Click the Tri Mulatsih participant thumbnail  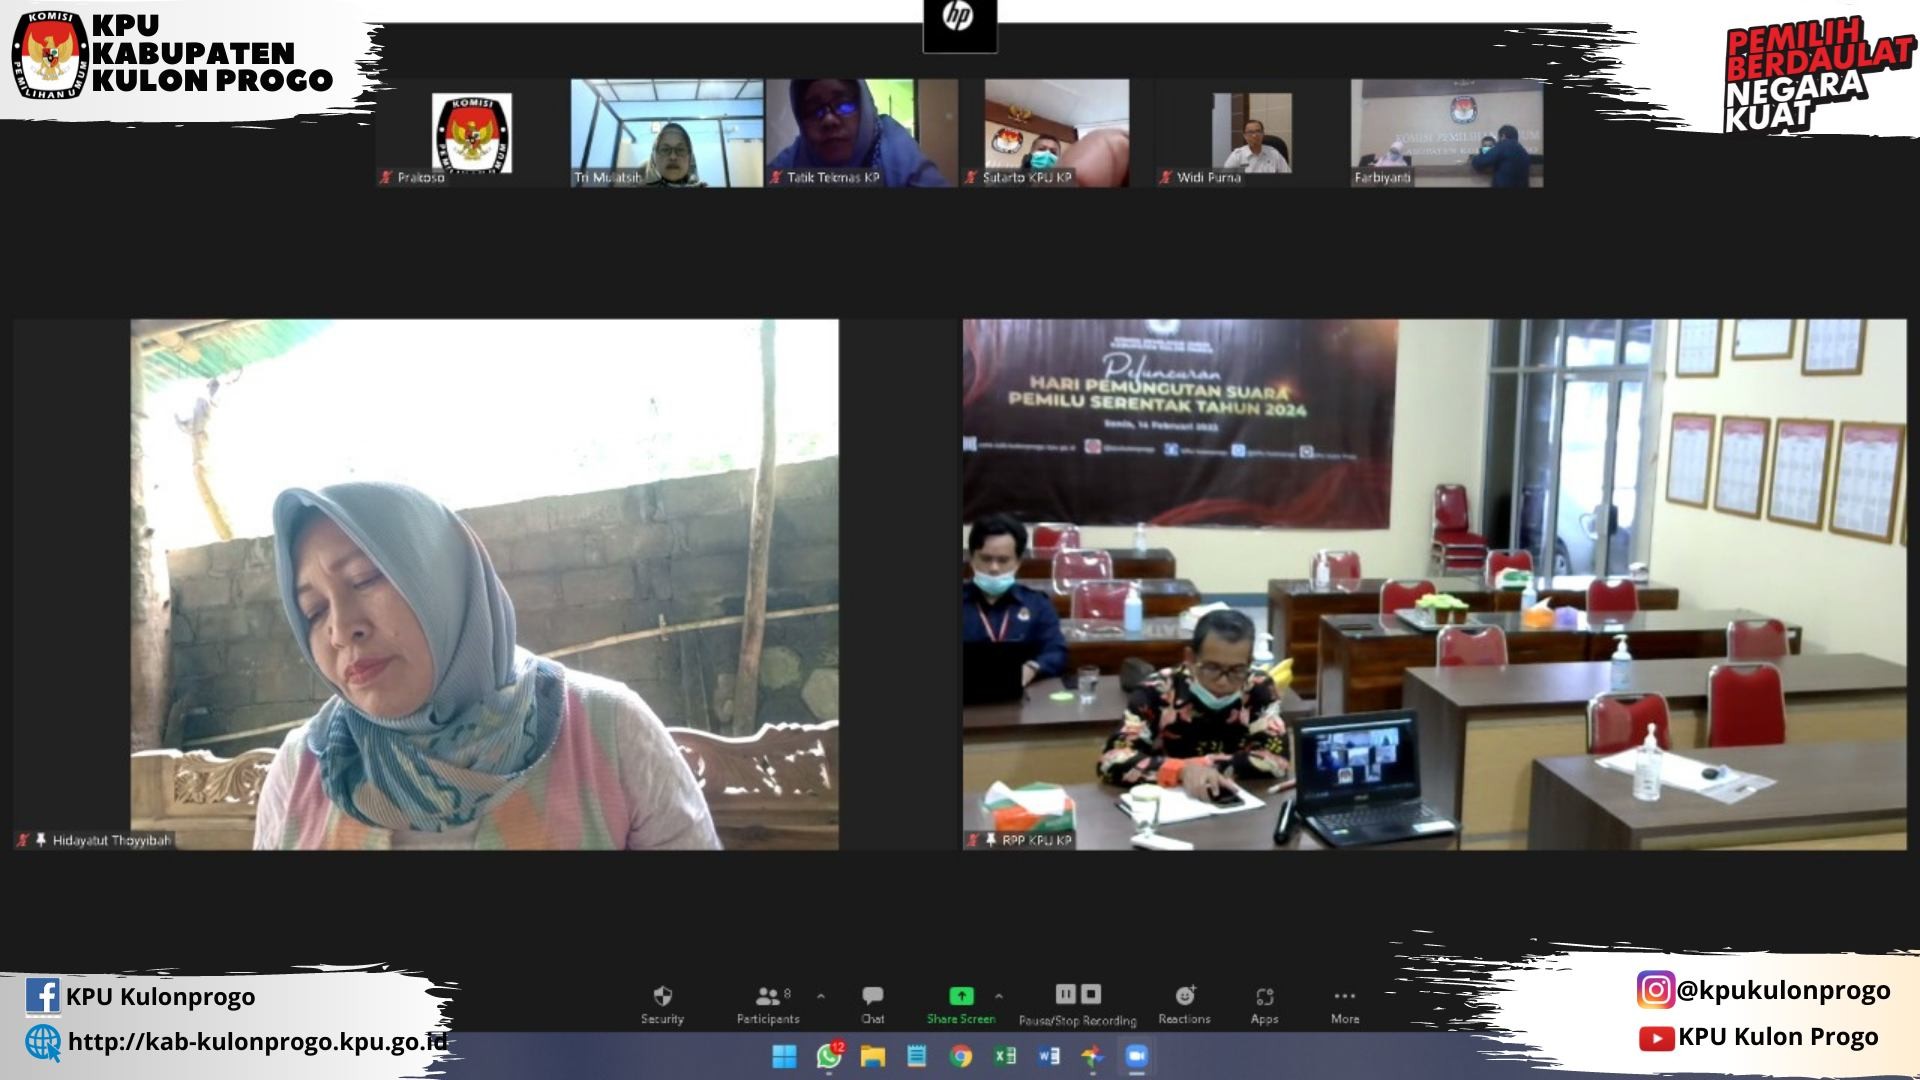coord(666,133)
